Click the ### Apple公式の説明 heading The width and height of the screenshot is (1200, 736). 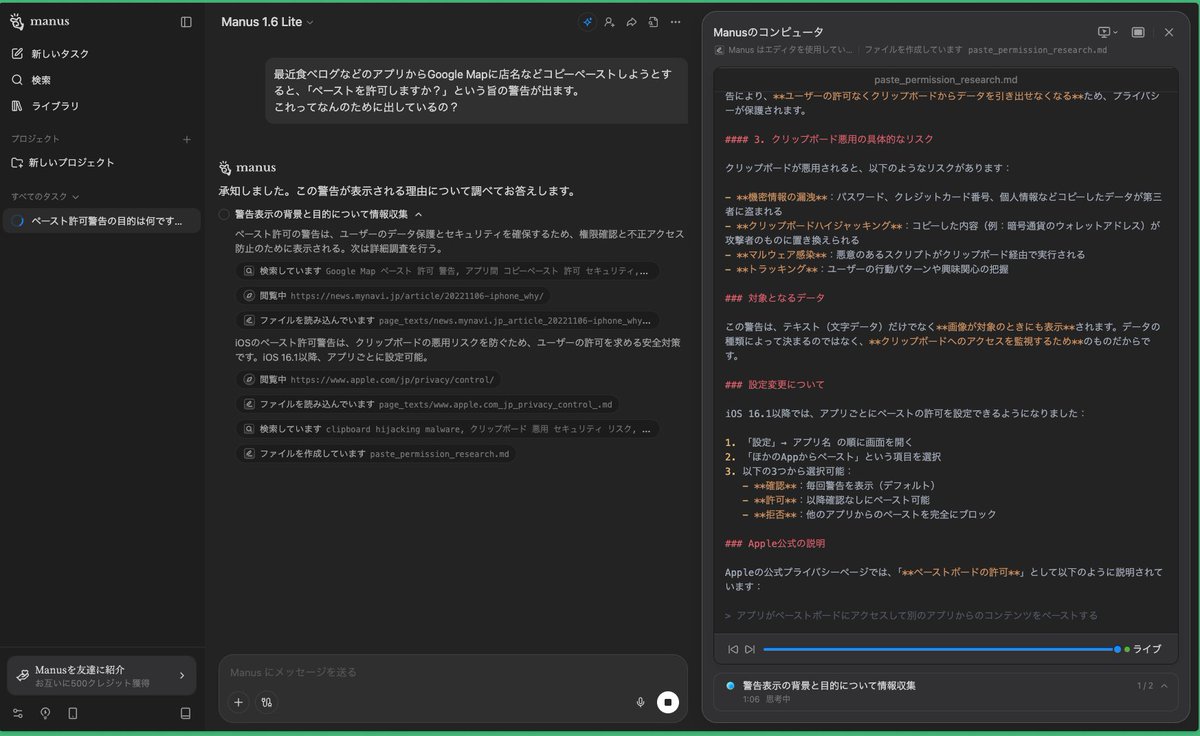coord(774,543)
